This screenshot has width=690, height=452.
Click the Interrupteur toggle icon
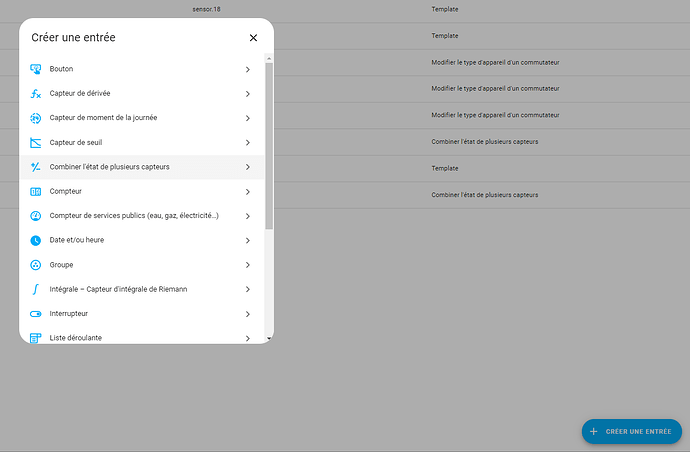click(x=36, y=314)
